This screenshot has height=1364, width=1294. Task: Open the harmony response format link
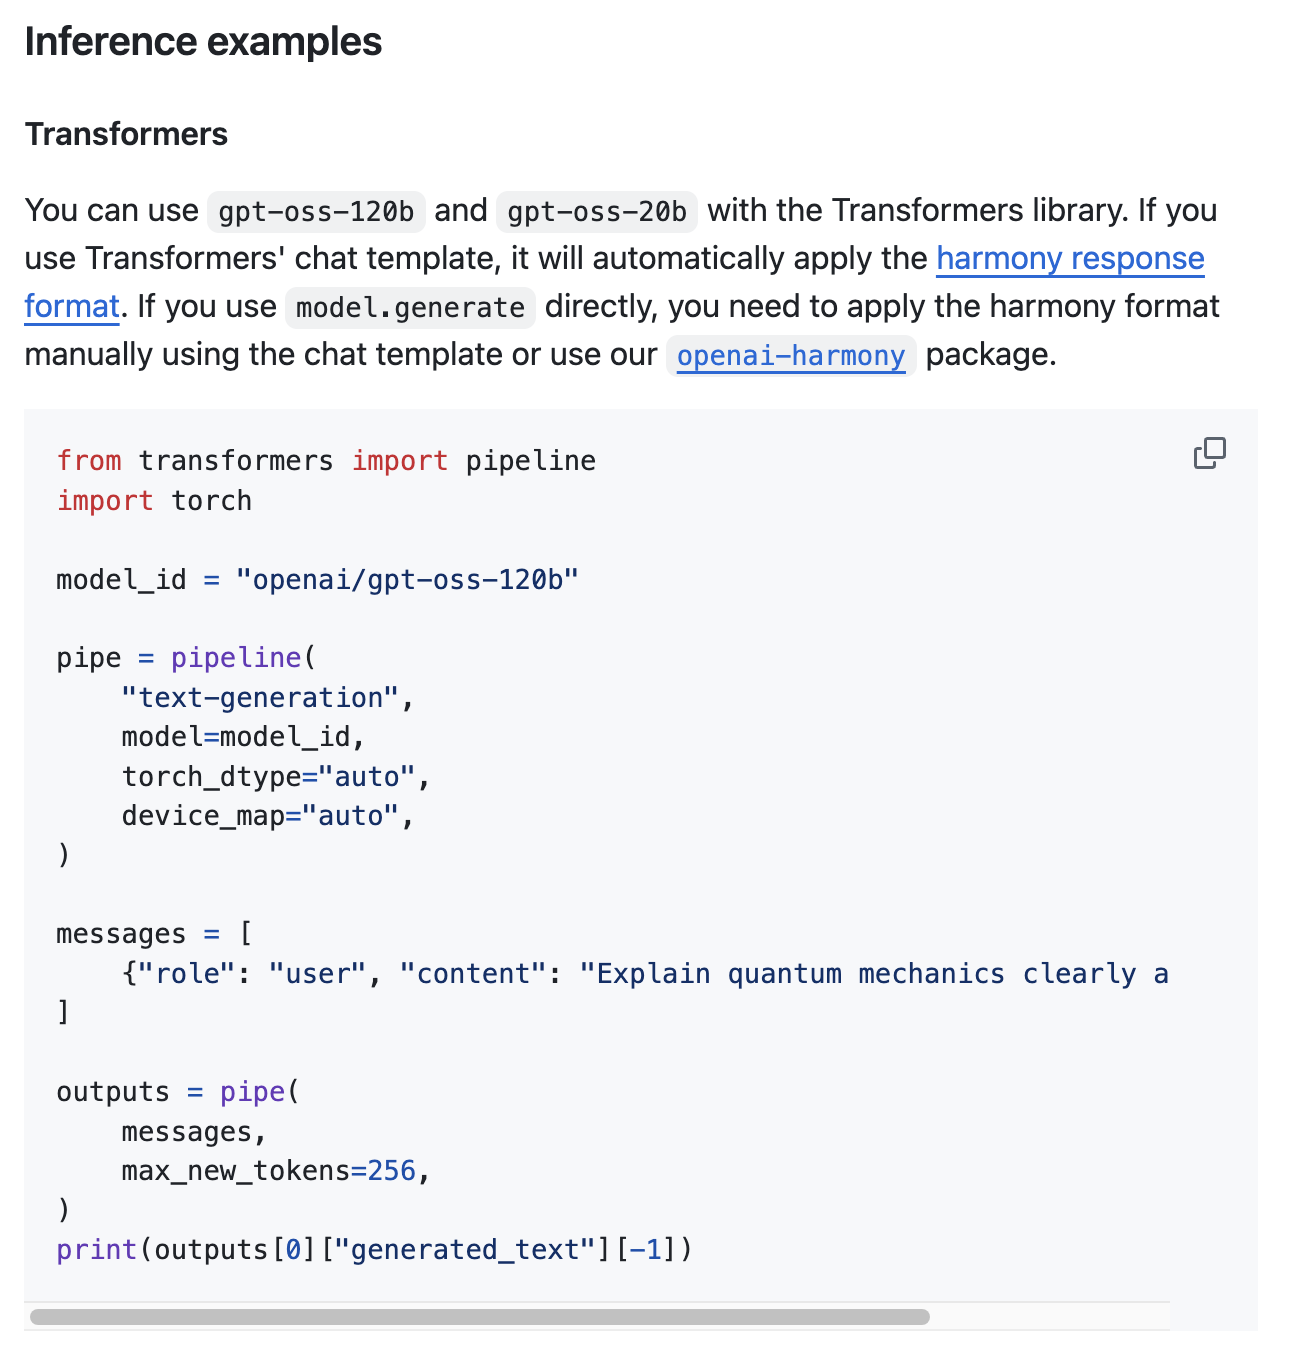click(1069, 259)
